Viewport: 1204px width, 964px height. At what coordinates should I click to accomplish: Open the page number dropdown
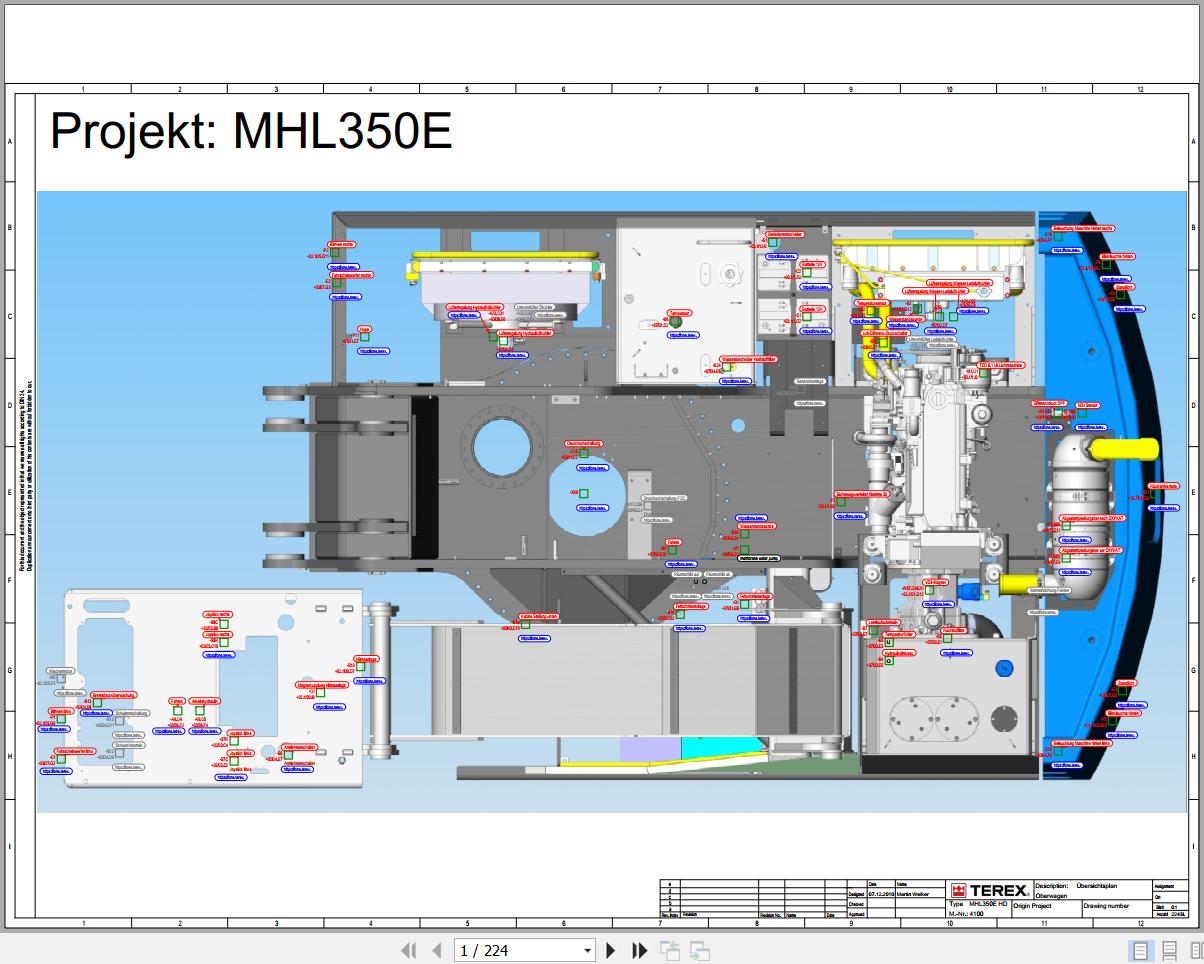587,949
